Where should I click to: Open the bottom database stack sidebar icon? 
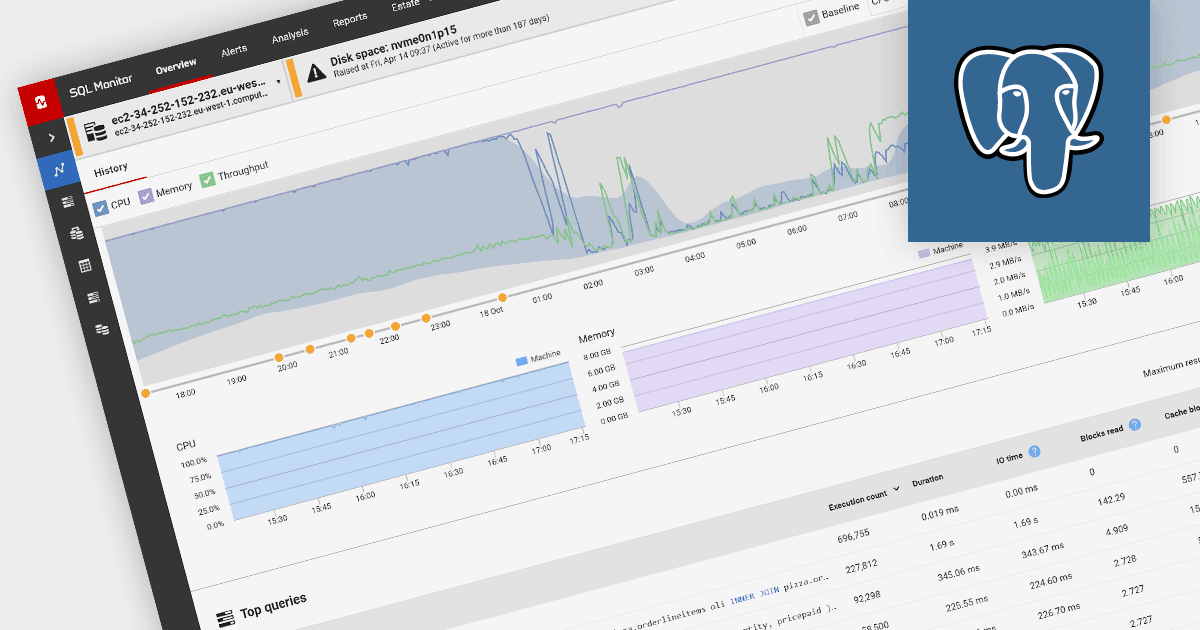point(101,329)
